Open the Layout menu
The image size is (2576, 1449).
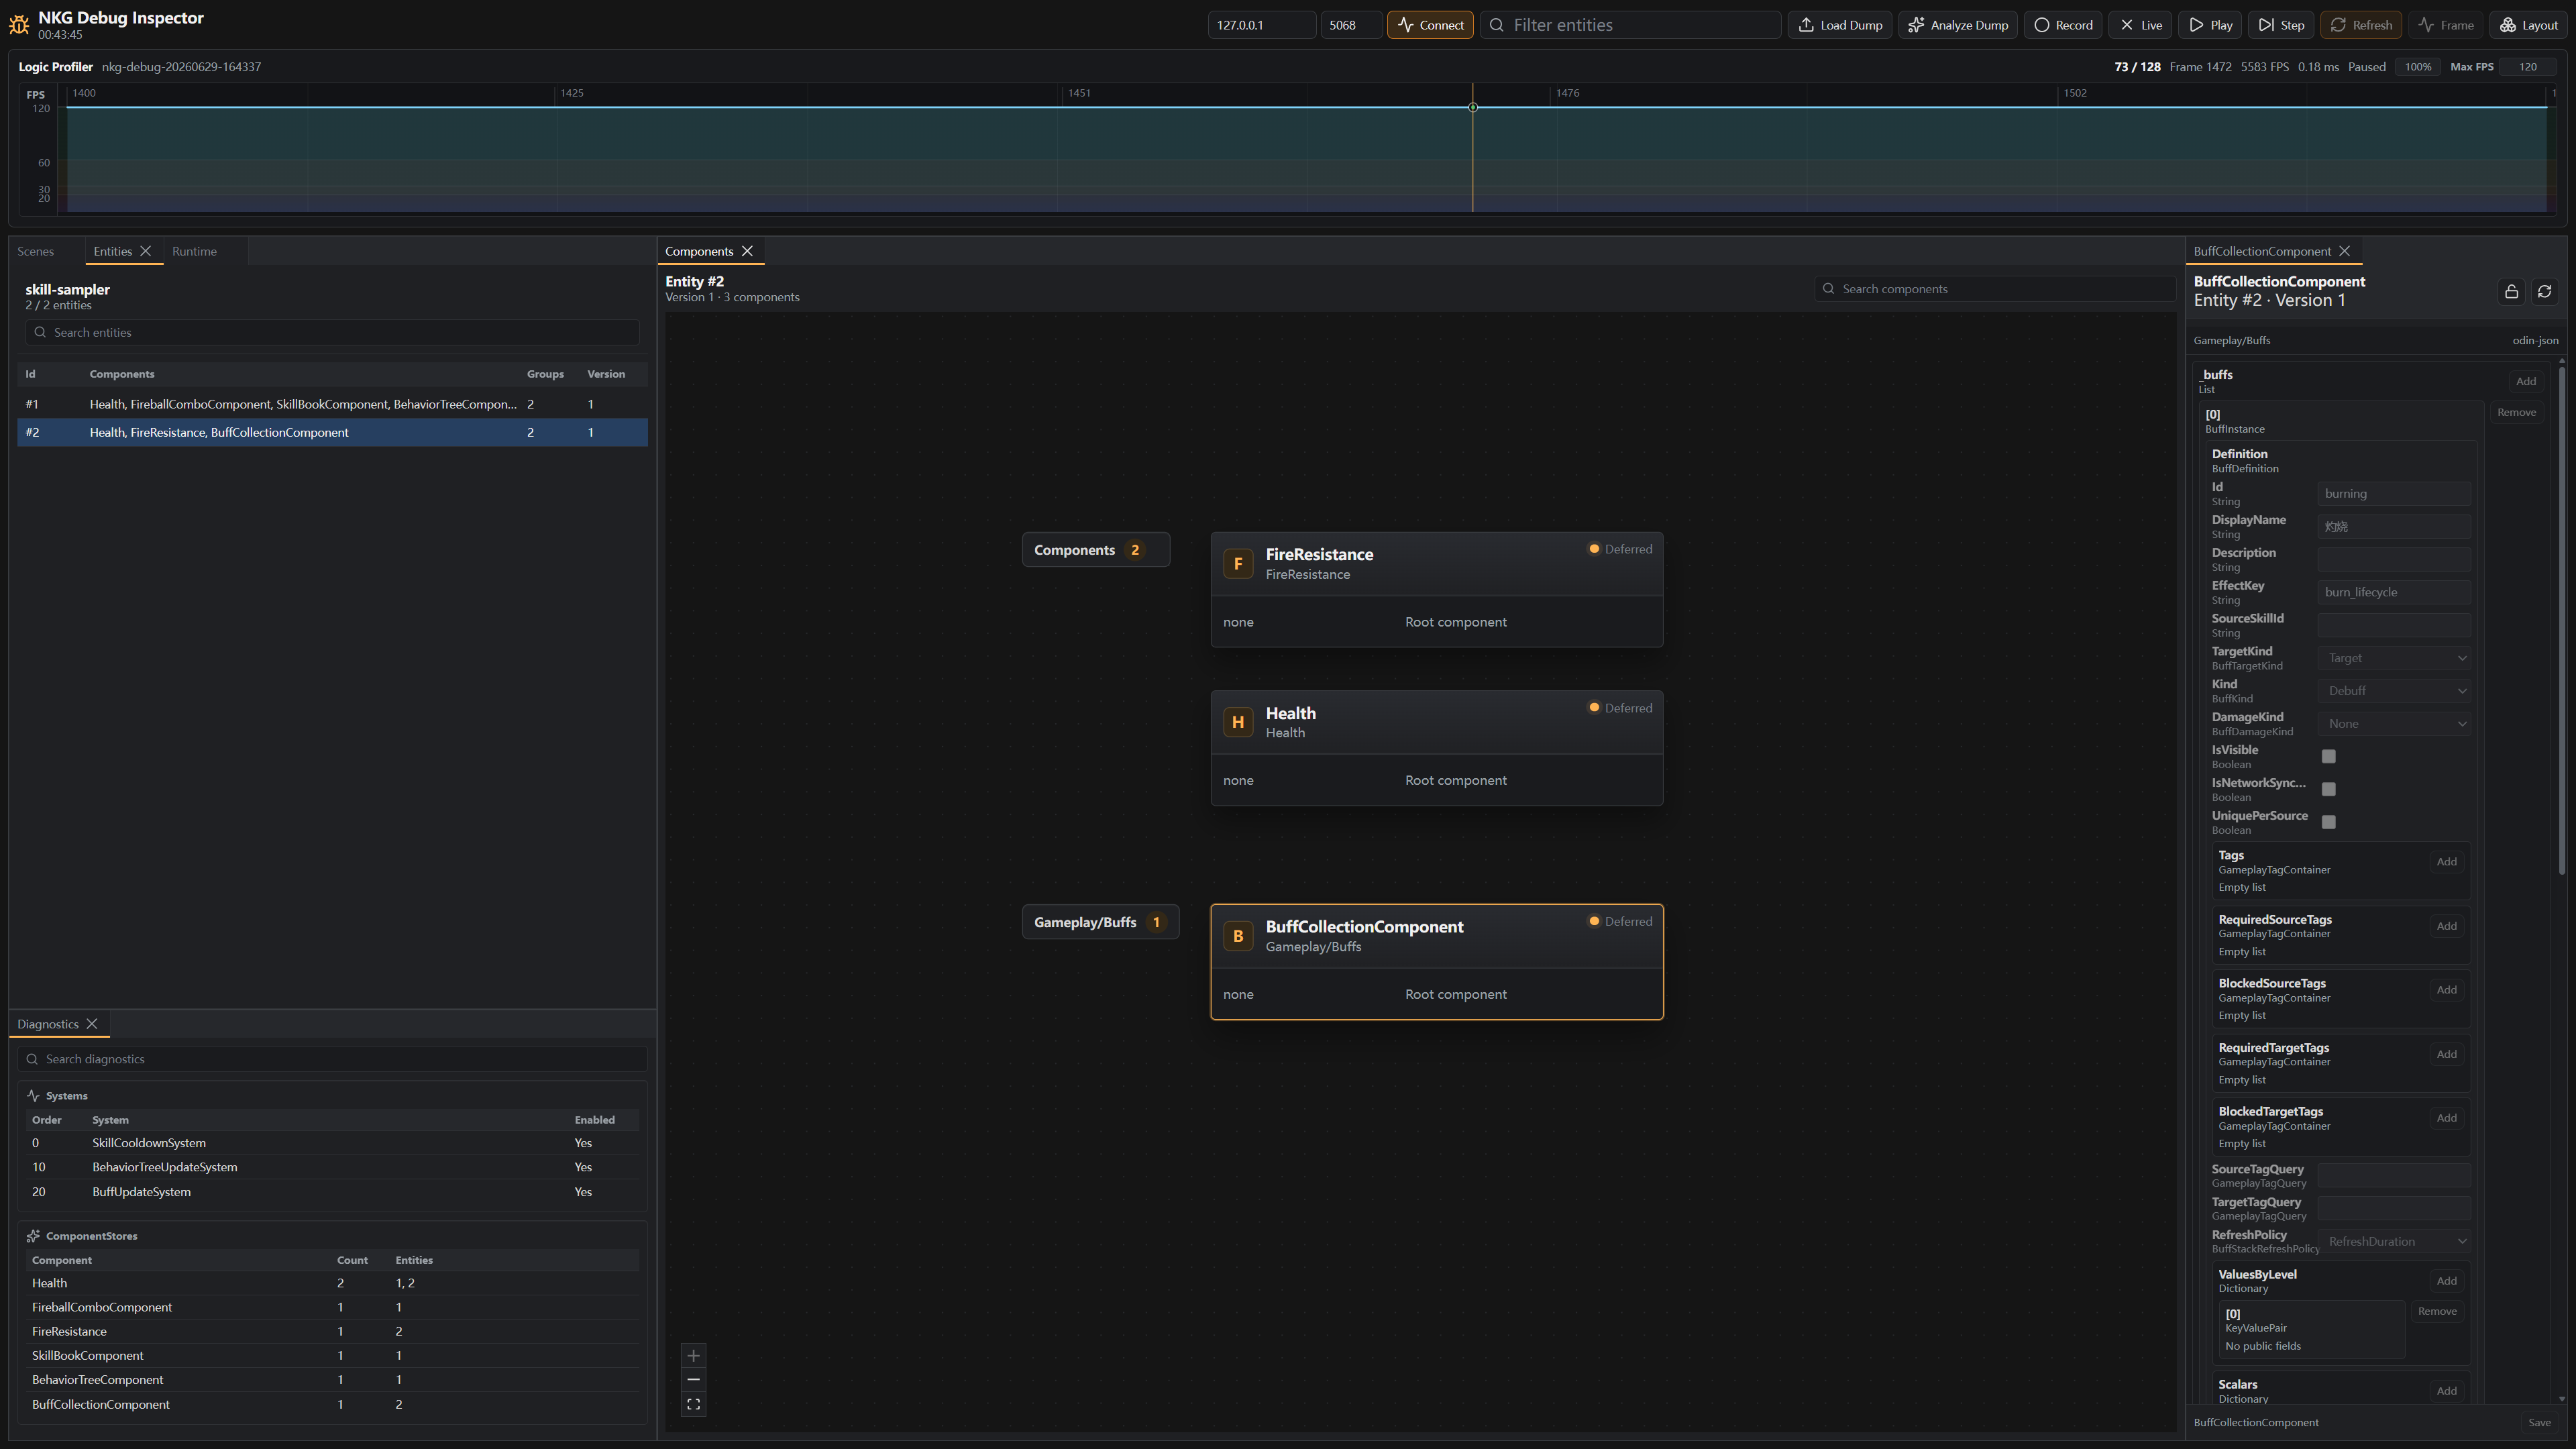point(2529,25)
